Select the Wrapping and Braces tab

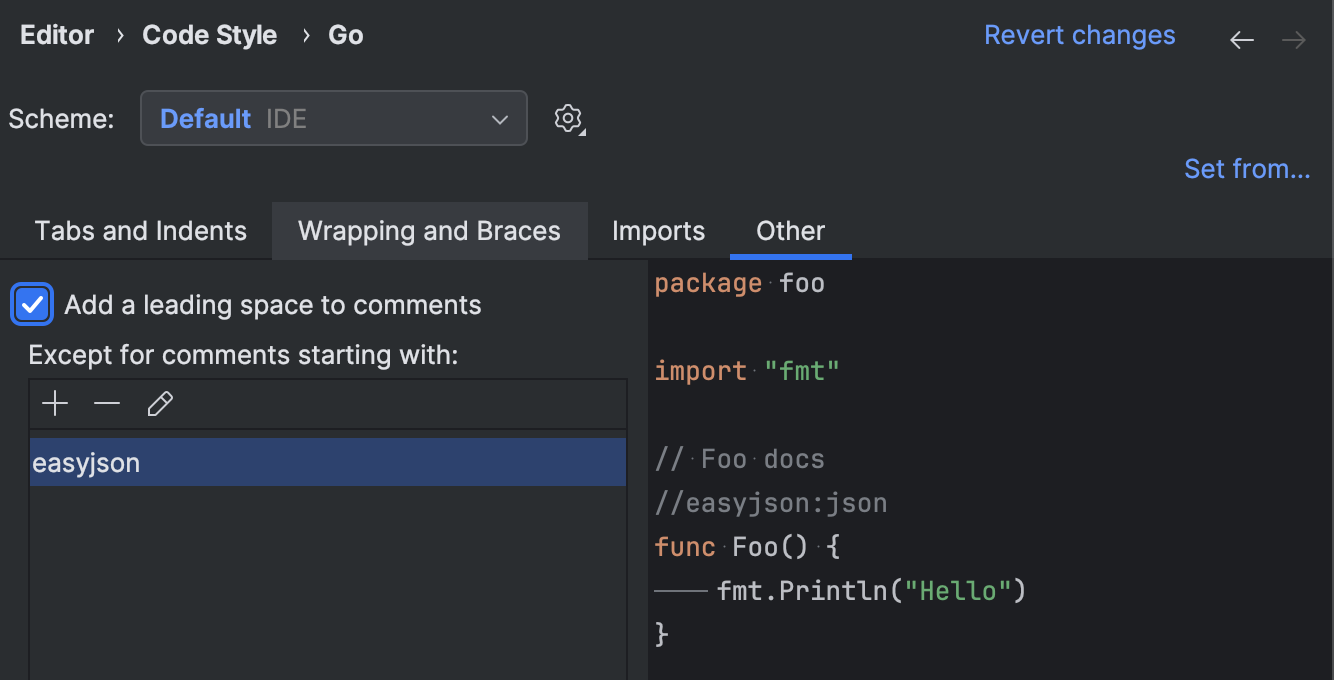tap(429, 231)
